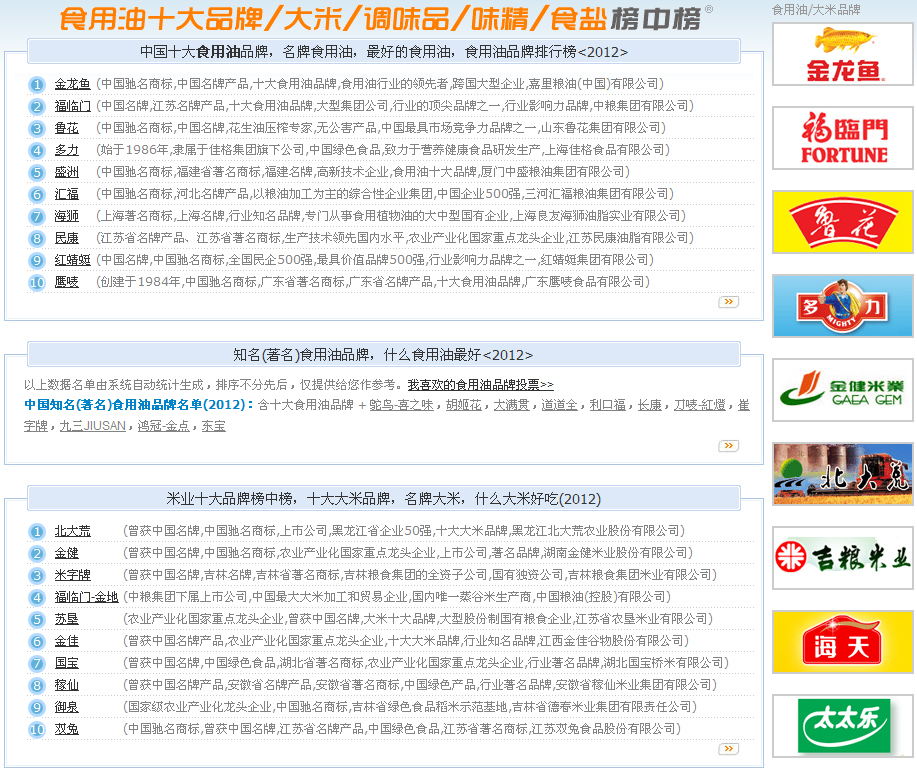Select the 长康 brand link
917x771 pixels.
pos(649,405)
